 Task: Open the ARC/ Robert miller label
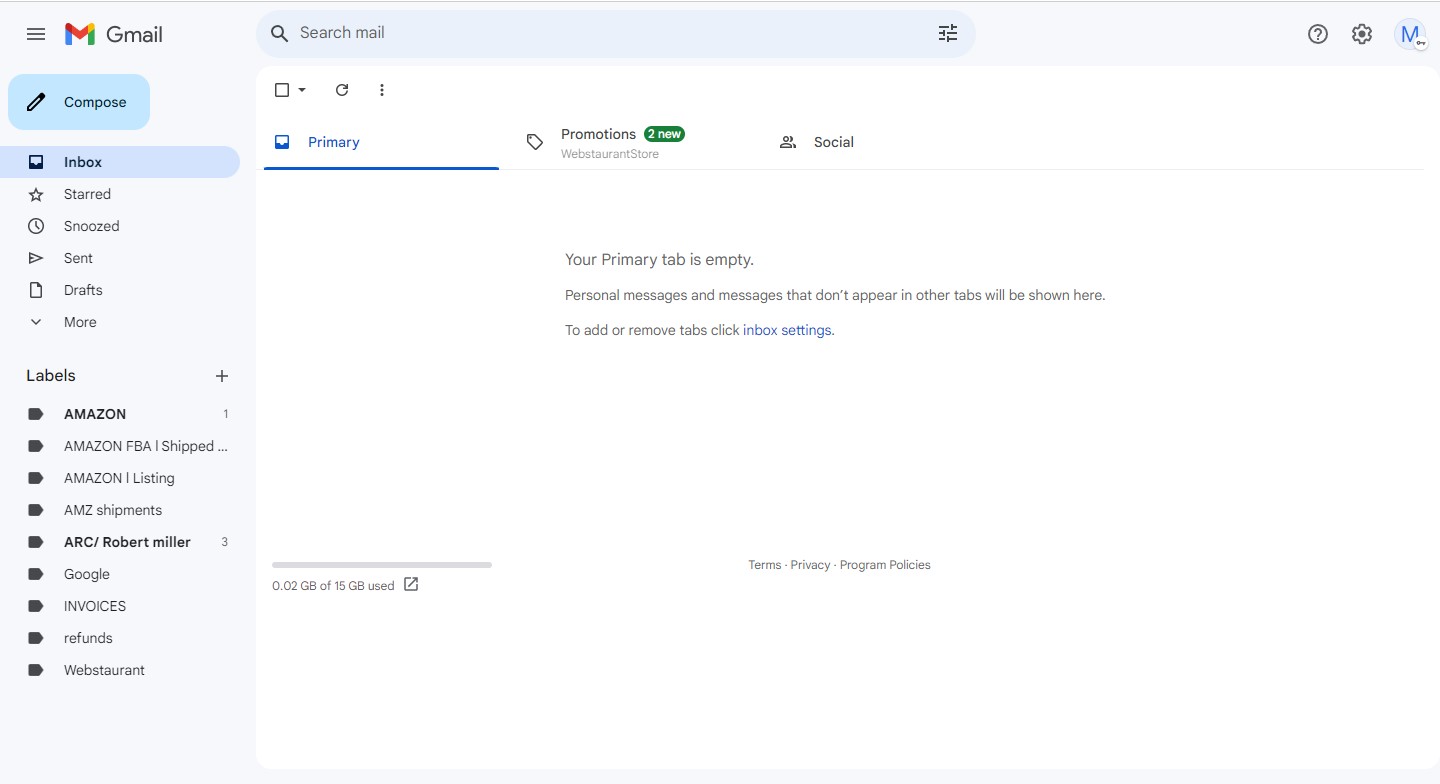pyautogui.click(x=120, y=542)
